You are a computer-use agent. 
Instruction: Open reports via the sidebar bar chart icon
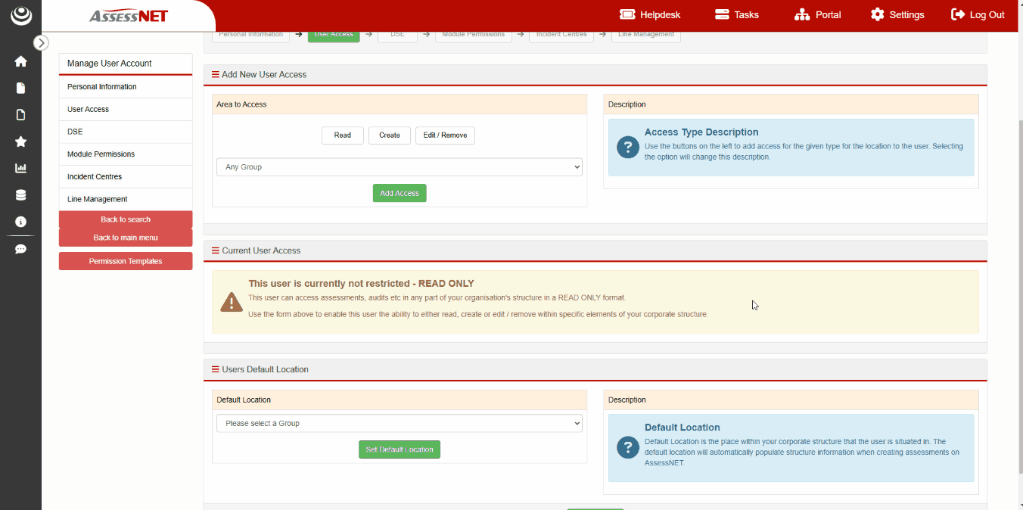(21, 168)
